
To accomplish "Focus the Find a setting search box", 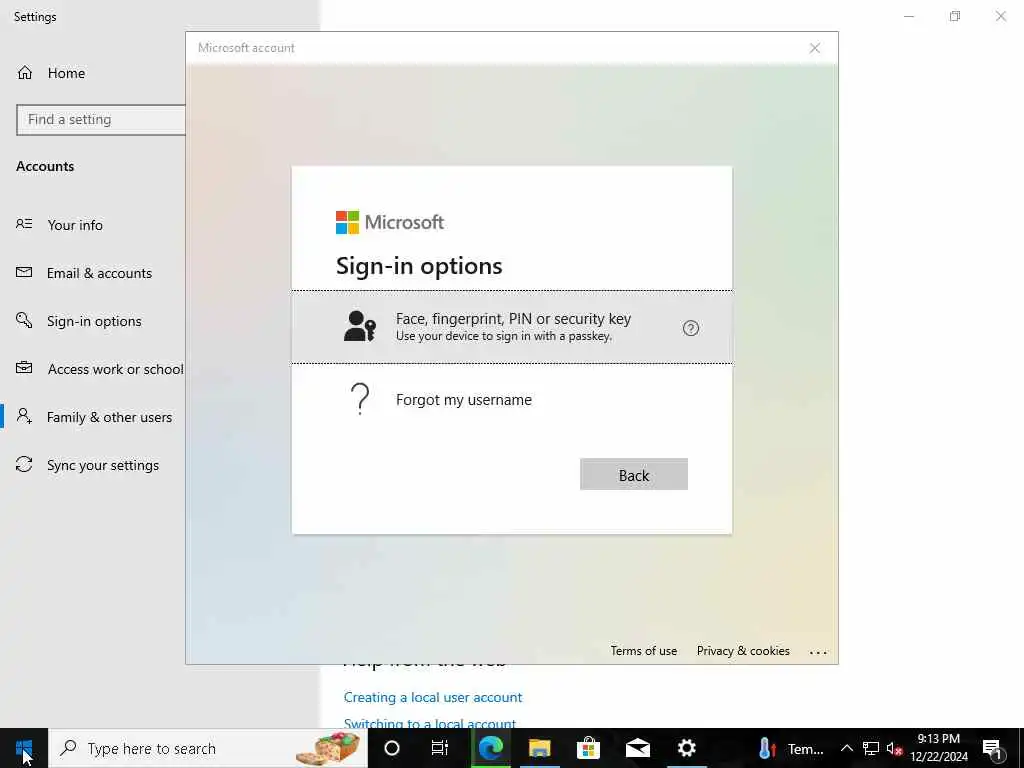I will [101, 120].
